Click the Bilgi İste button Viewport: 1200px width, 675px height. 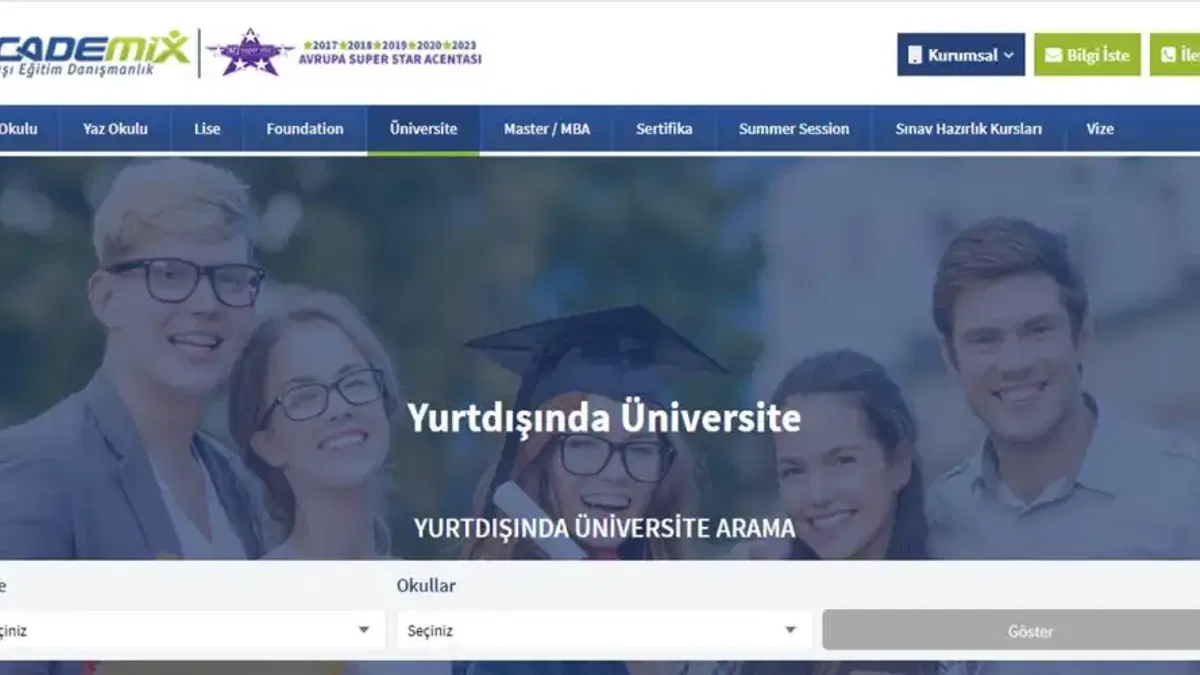[x=1087, y=55]
